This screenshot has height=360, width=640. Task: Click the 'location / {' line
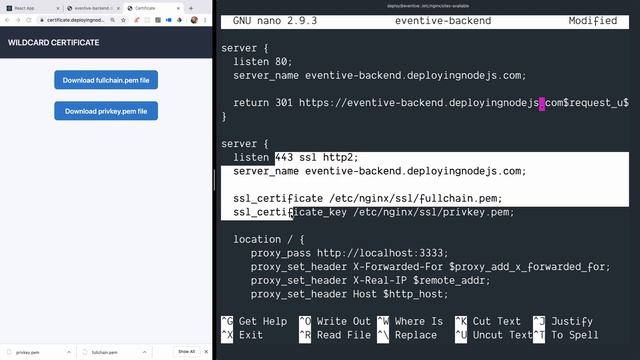tap(269, 239)
